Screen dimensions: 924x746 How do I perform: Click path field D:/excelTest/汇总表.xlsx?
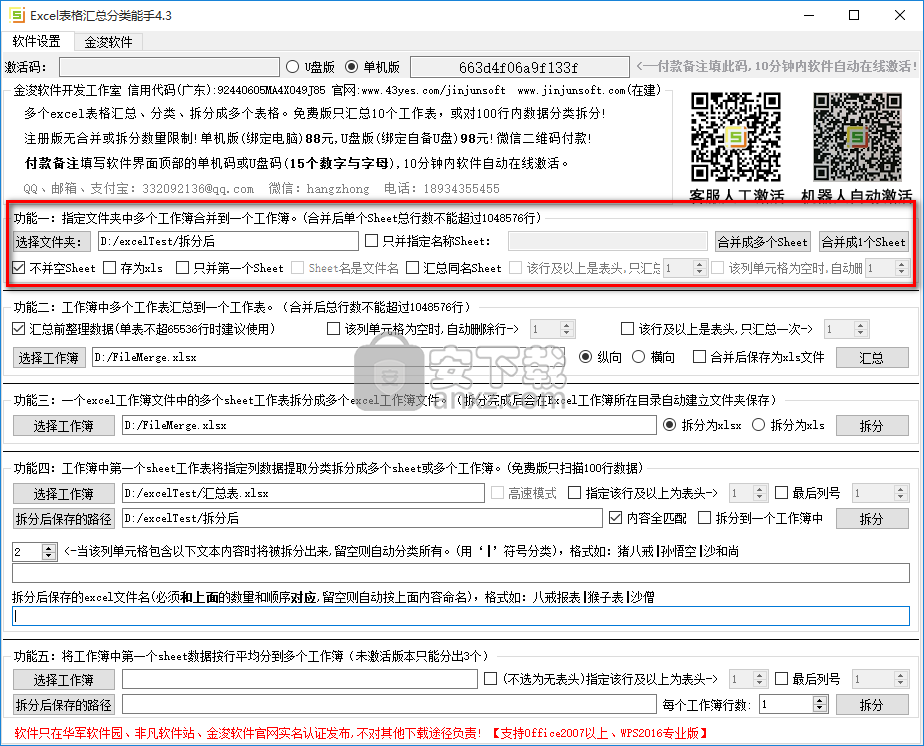click(x=303, y=493)
